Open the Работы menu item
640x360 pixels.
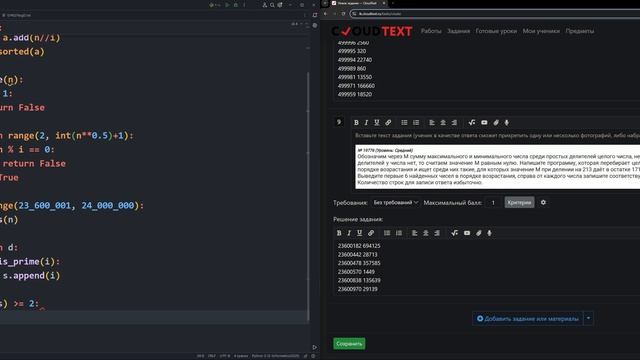click(x=431, y=31)
